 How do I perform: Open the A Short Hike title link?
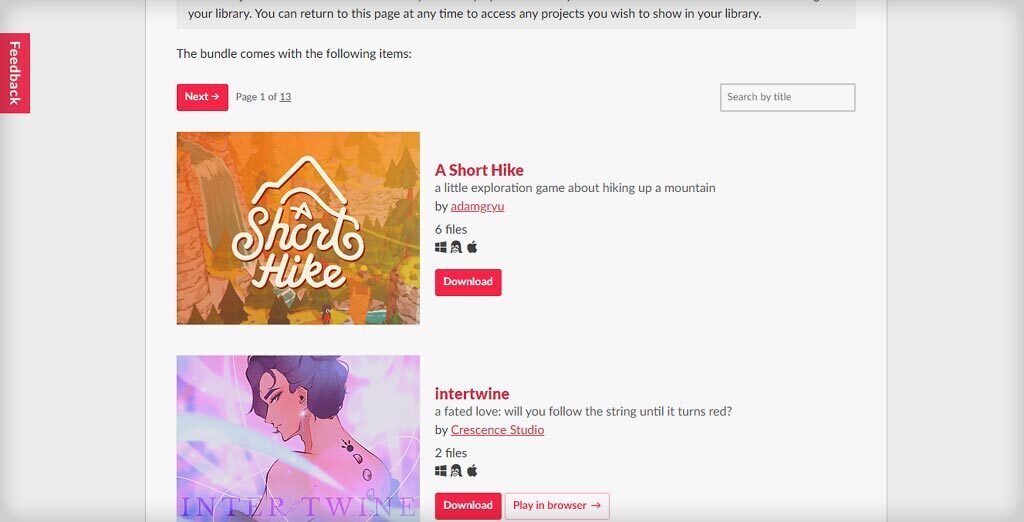pos(479,170)
